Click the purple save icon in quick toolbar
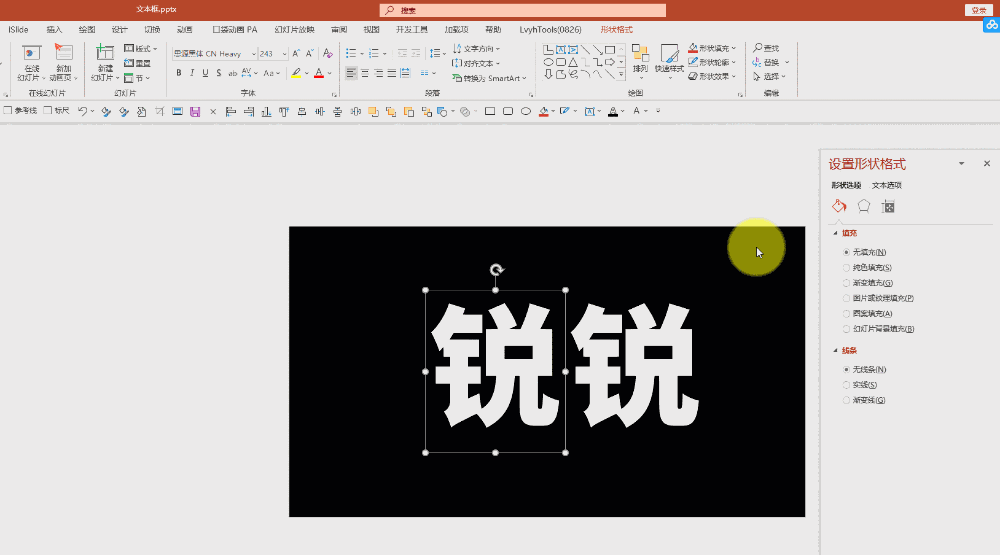This screenshot has width=1000, height=555. click(195, 112)
